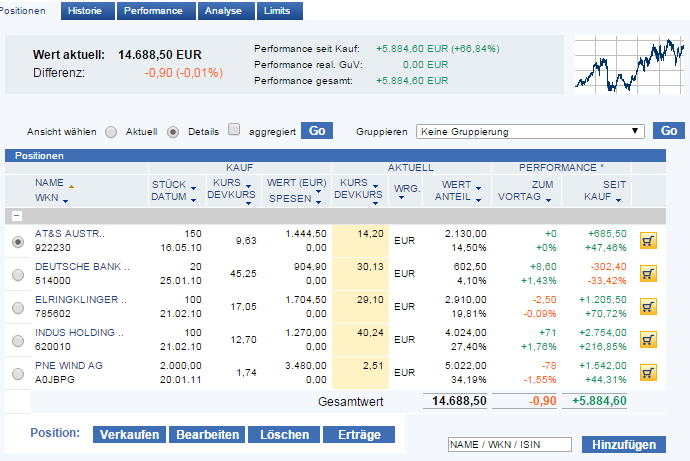Open the Keine Gruppierung dropdown
The image size is (690, 461).
click(x=530, y=132)
